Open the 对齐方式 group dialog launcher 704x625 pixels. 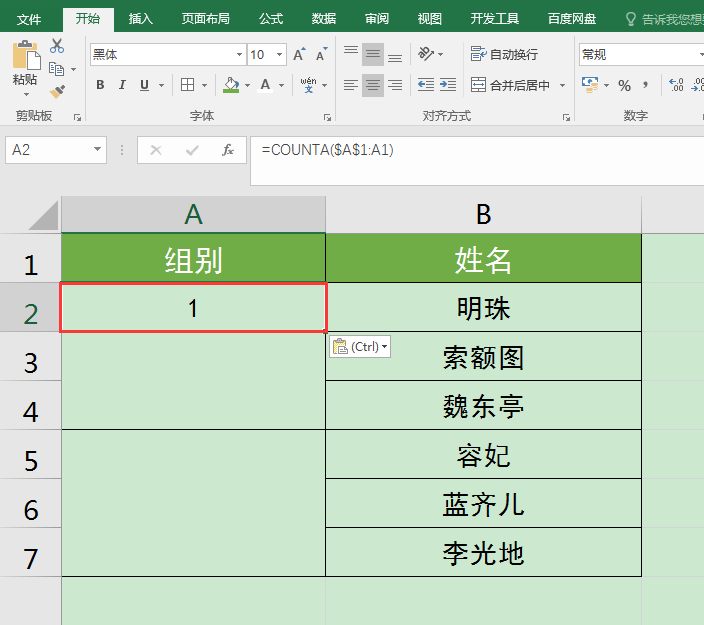pyautogui.click(x=566, y=118)
